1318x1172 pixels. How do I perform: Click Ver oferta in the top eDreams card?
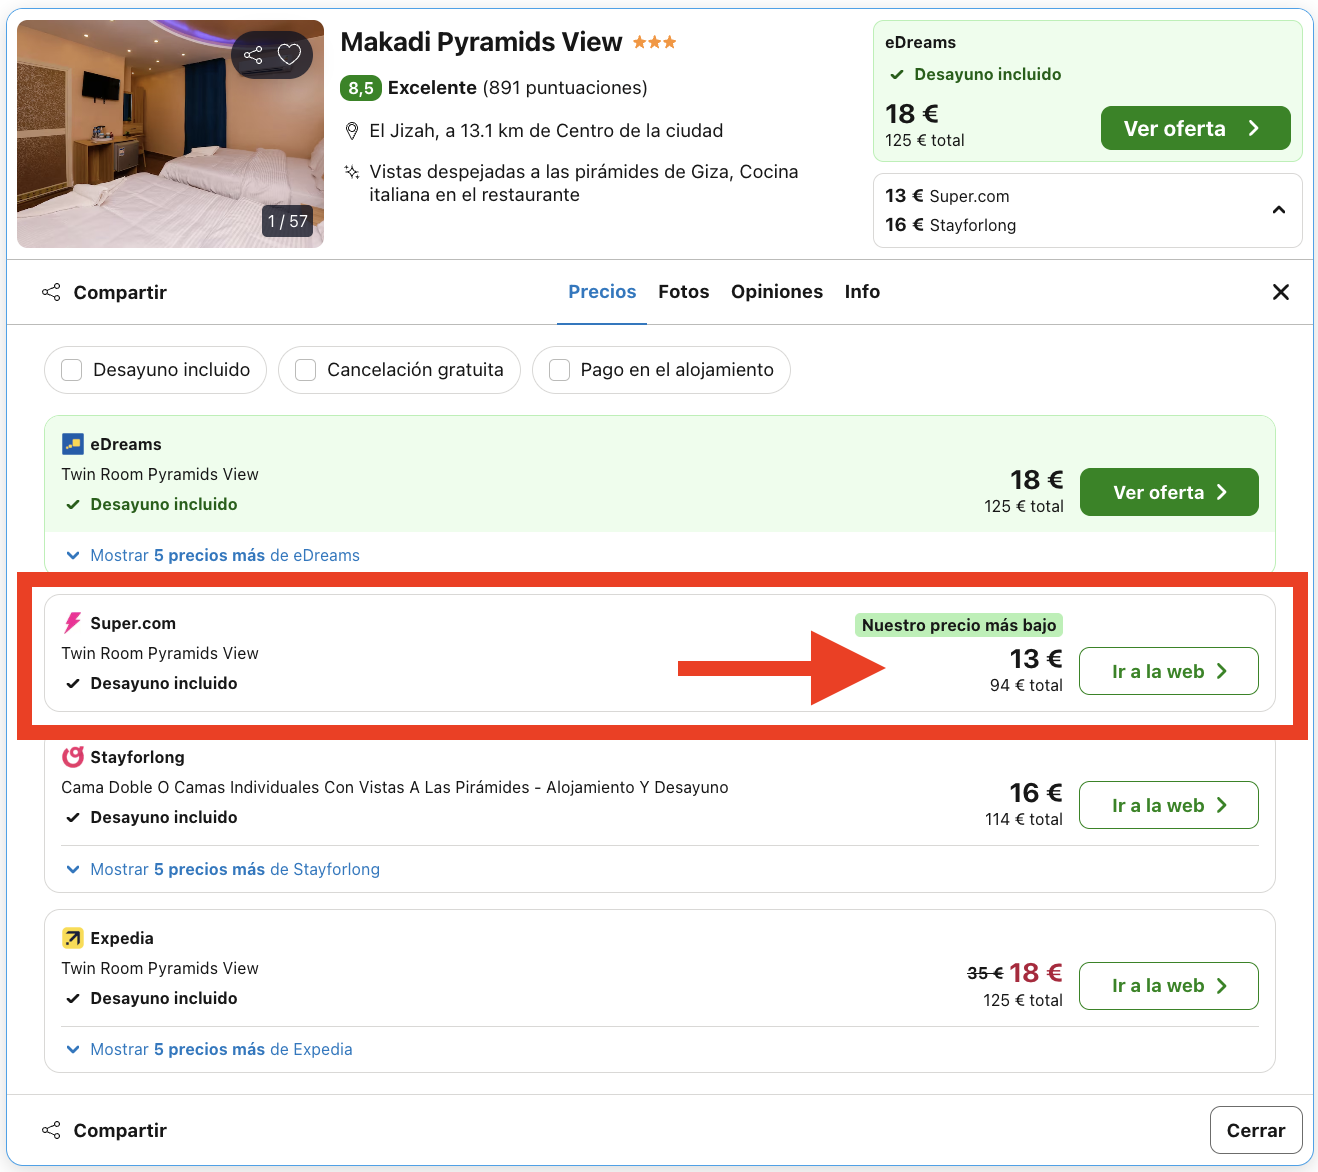click(x=1196, y=128)
